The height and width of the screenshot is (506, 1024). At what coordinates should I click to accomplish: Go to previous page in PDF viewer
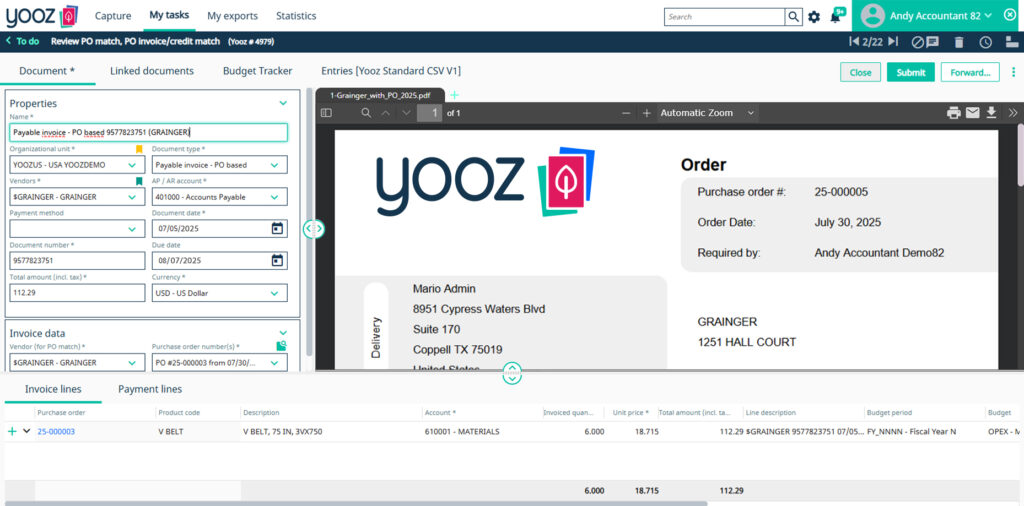click(385, 113)
